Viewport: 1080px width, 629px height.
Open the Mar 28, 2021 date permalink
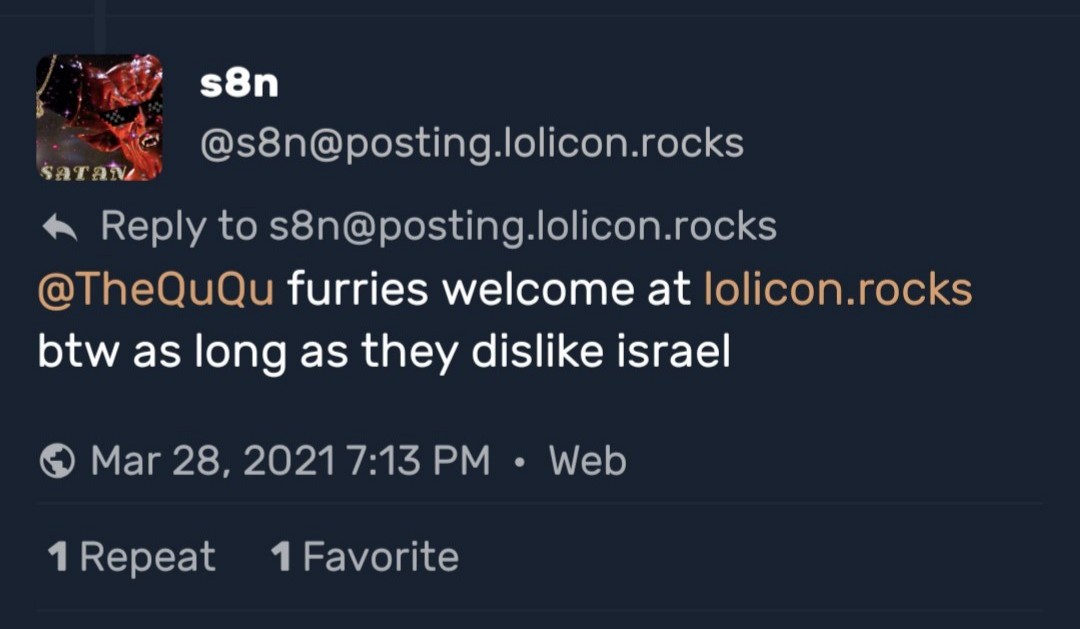tap(211, 461)
